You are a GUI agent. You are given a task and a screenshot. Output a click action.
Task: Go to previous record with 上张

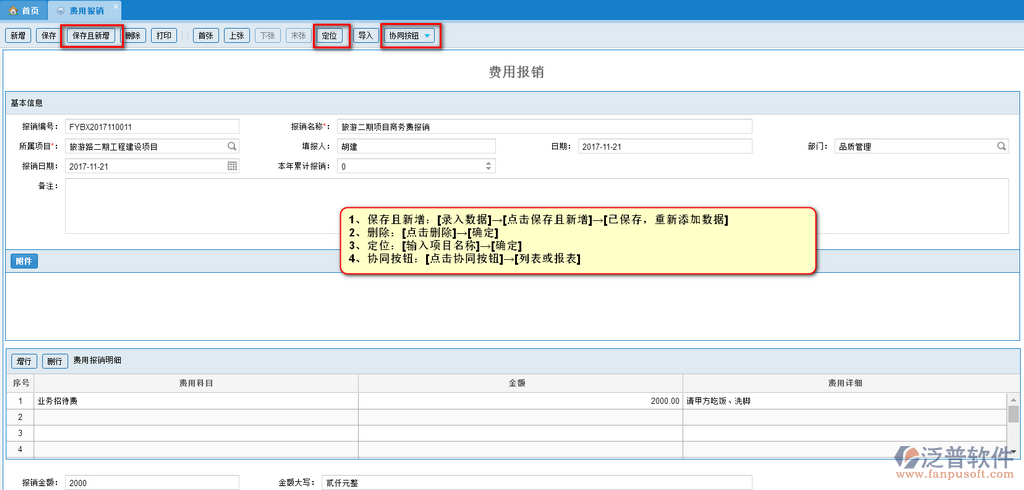coord(236,36)
